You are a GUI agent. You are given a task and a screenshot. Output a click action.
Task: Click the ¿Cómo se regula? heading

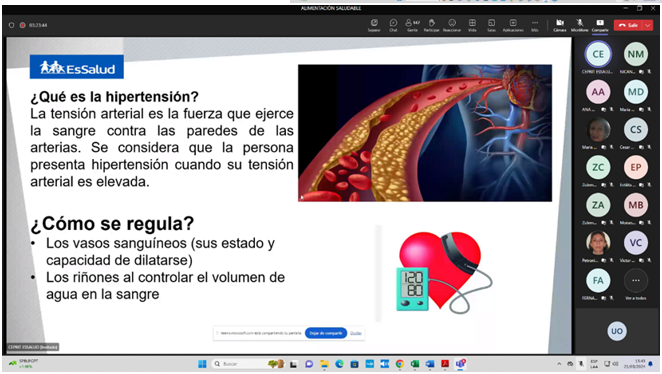coord(112,224)
